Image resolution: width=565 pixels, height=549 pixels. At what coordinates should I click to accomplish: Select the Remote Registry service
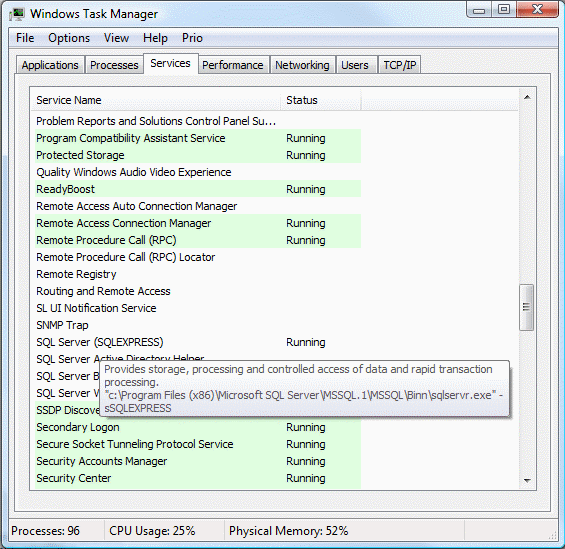[197, 274]
